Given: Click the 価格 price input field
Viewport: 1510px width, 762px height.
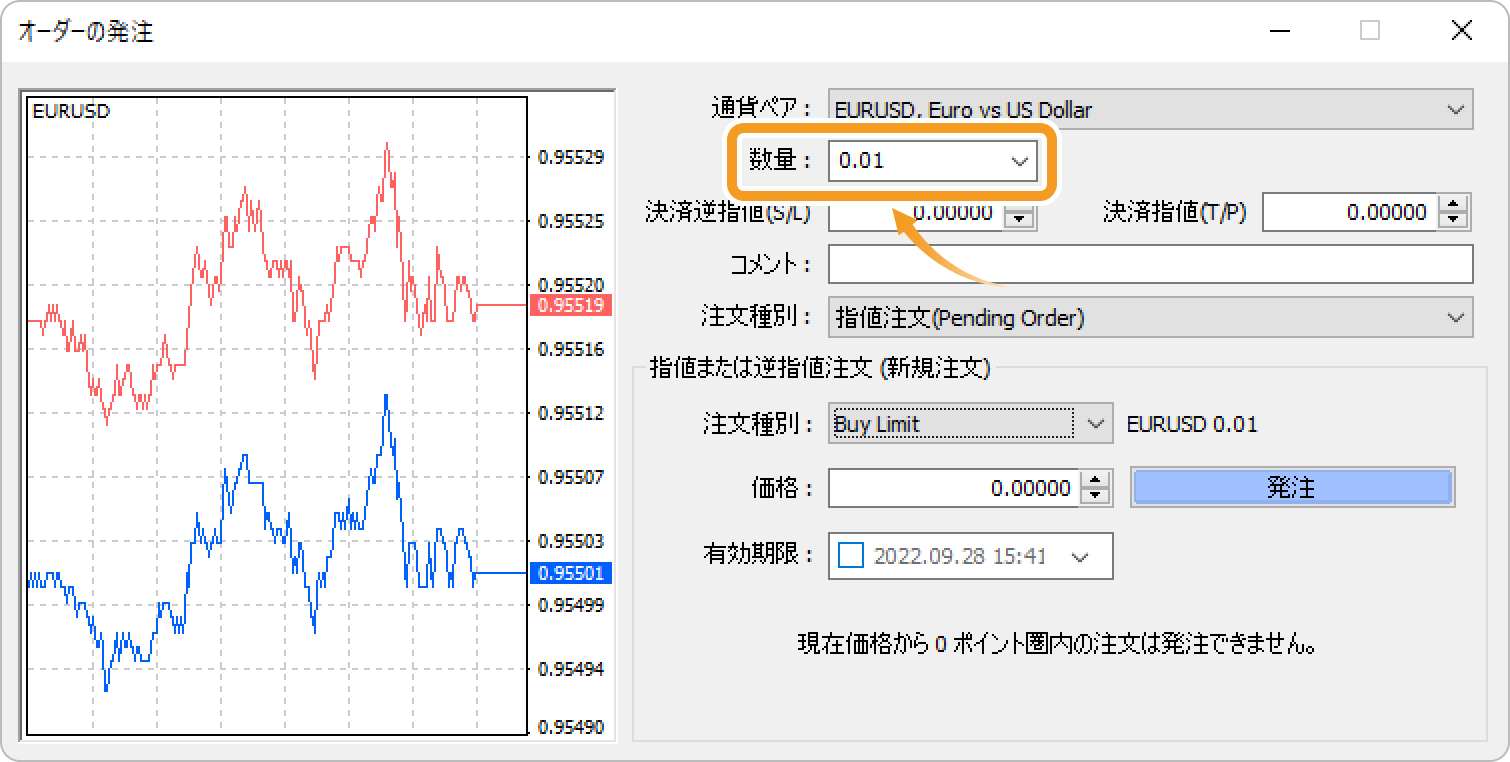Looking at the screenshot, I should point(955,488).
